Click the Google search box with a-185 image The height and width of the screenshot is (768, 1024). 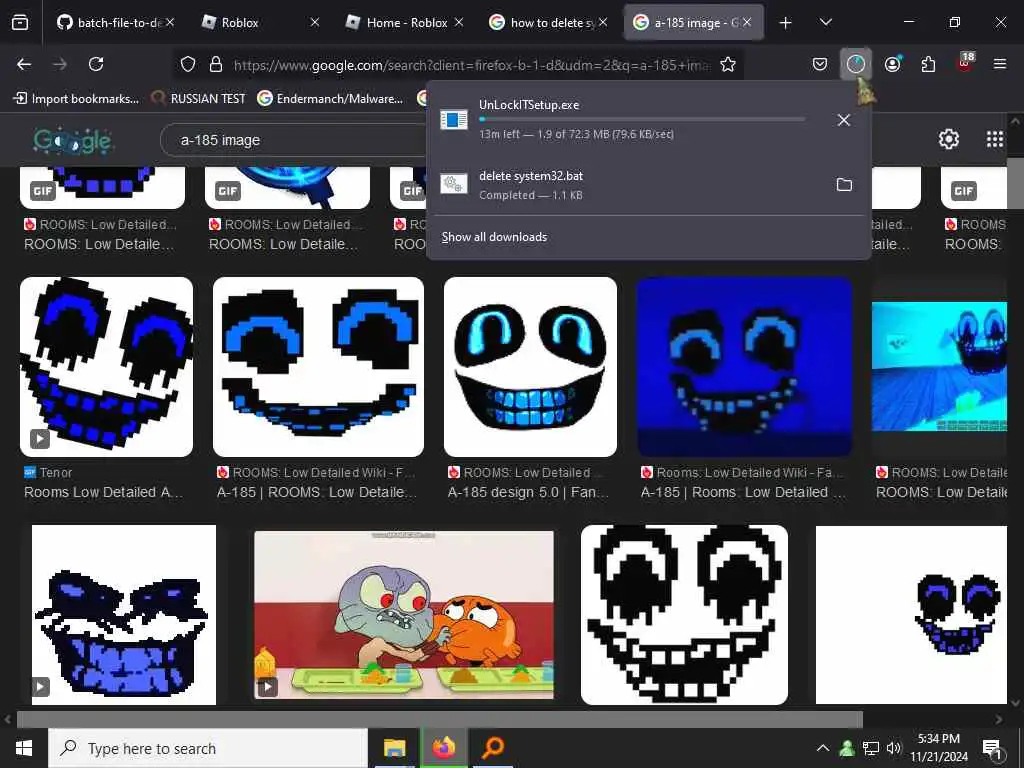point(294,140)
